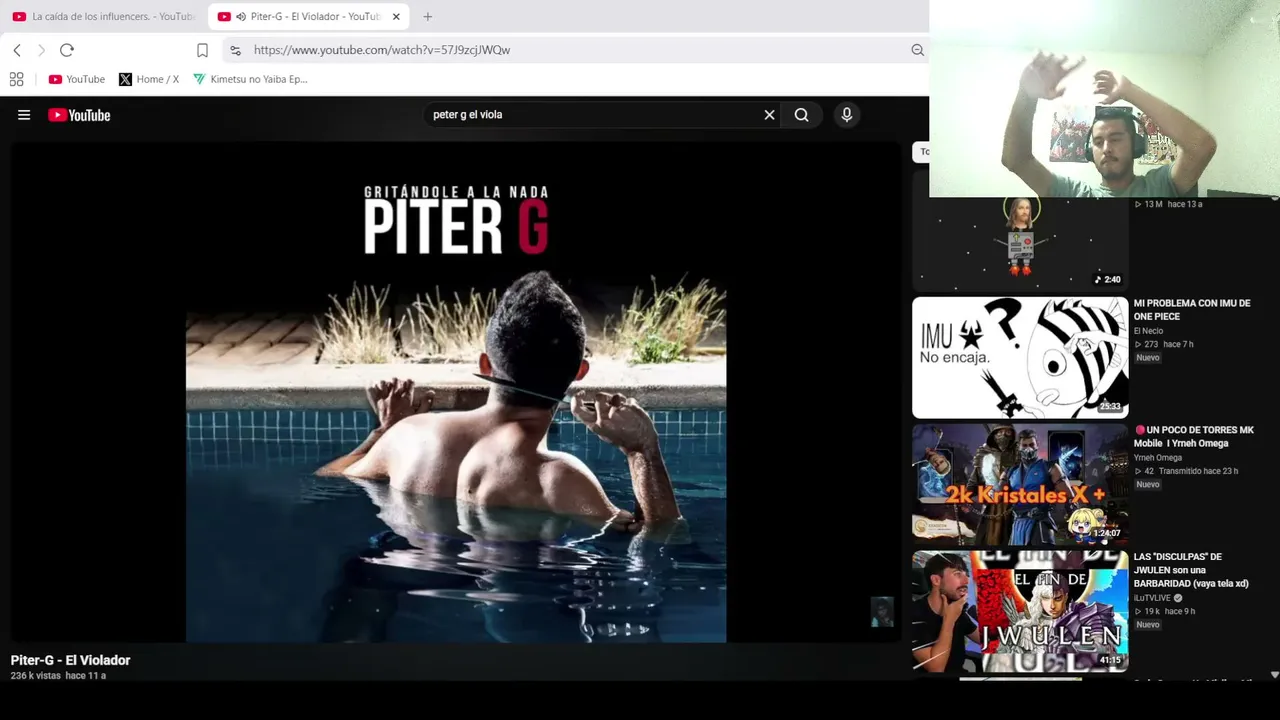Go to YouTube home via the logo
Viewport: 1280px width, 720px height.
point(79,115)
